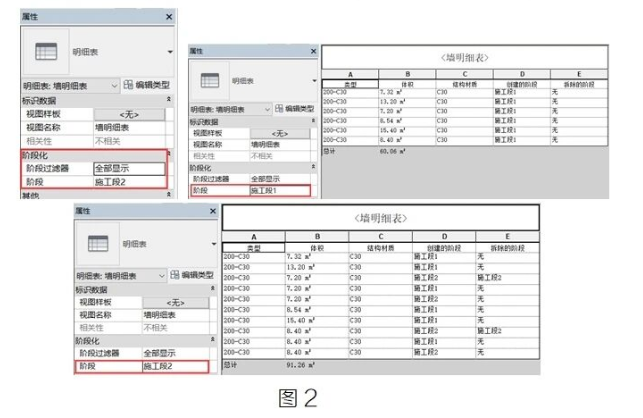The height and width of the screenshot is (418, 643).
Task: Click the 视图样板 <无> button in the largest panel
Action: pyautogui.click(x=129, y=114)
